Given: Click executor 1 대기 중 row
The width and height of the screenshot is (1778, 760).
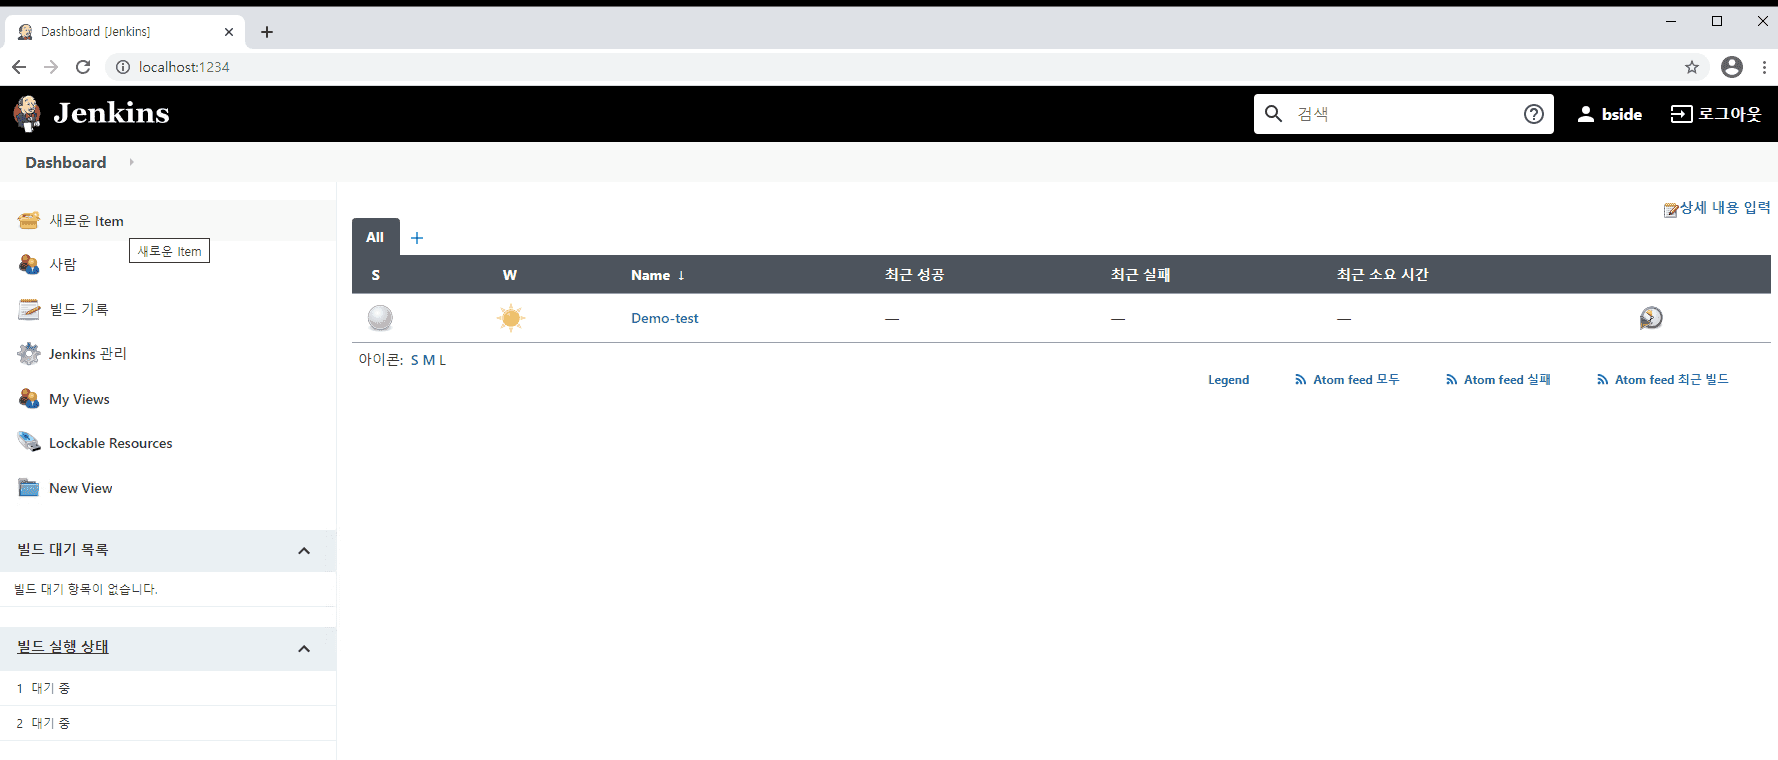Looking at the screenshot, I should point(168,688).
